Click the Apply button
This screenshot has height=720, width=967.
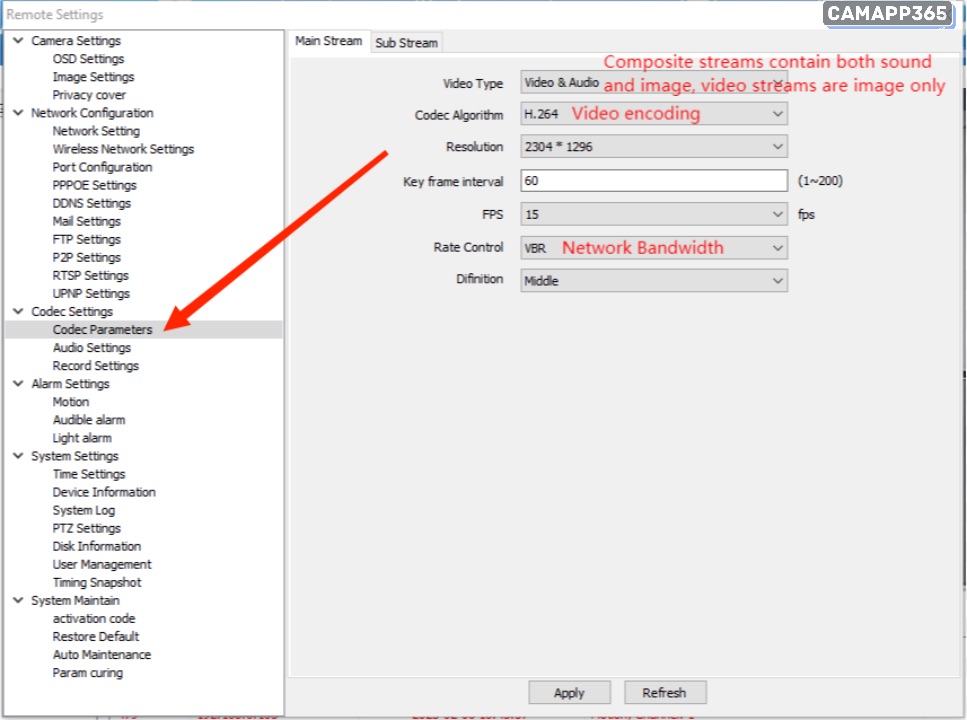(569, 693)
